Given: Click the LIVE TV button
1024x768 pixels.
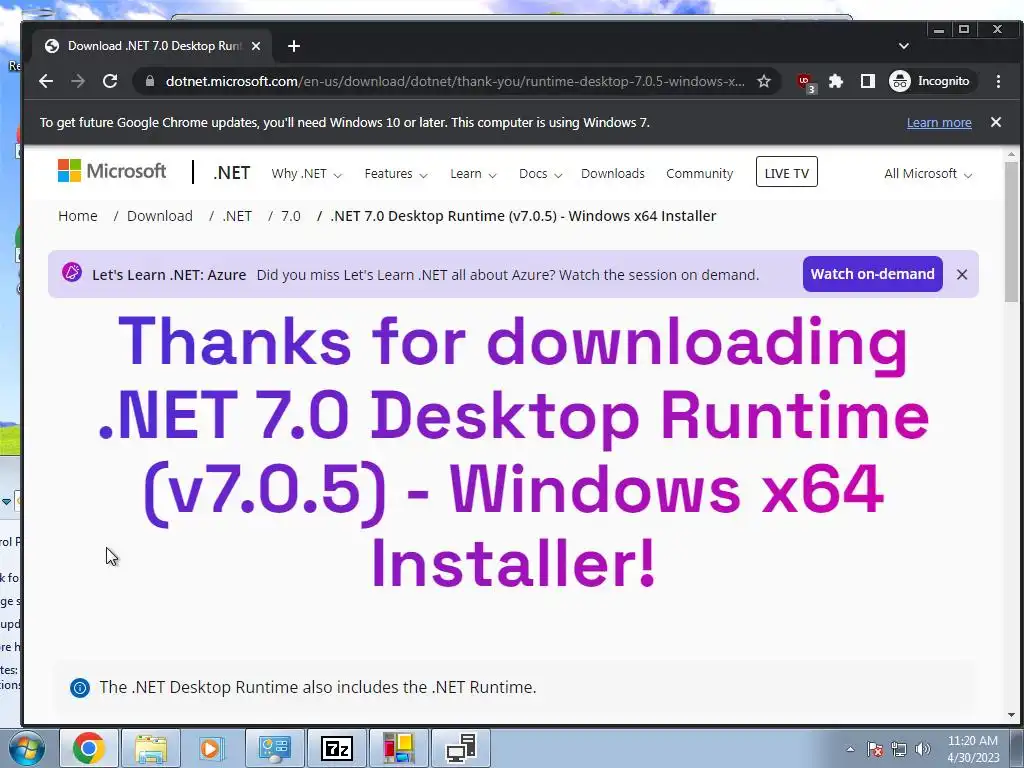Looking at the screenshot, I should [x=786, y=172].
